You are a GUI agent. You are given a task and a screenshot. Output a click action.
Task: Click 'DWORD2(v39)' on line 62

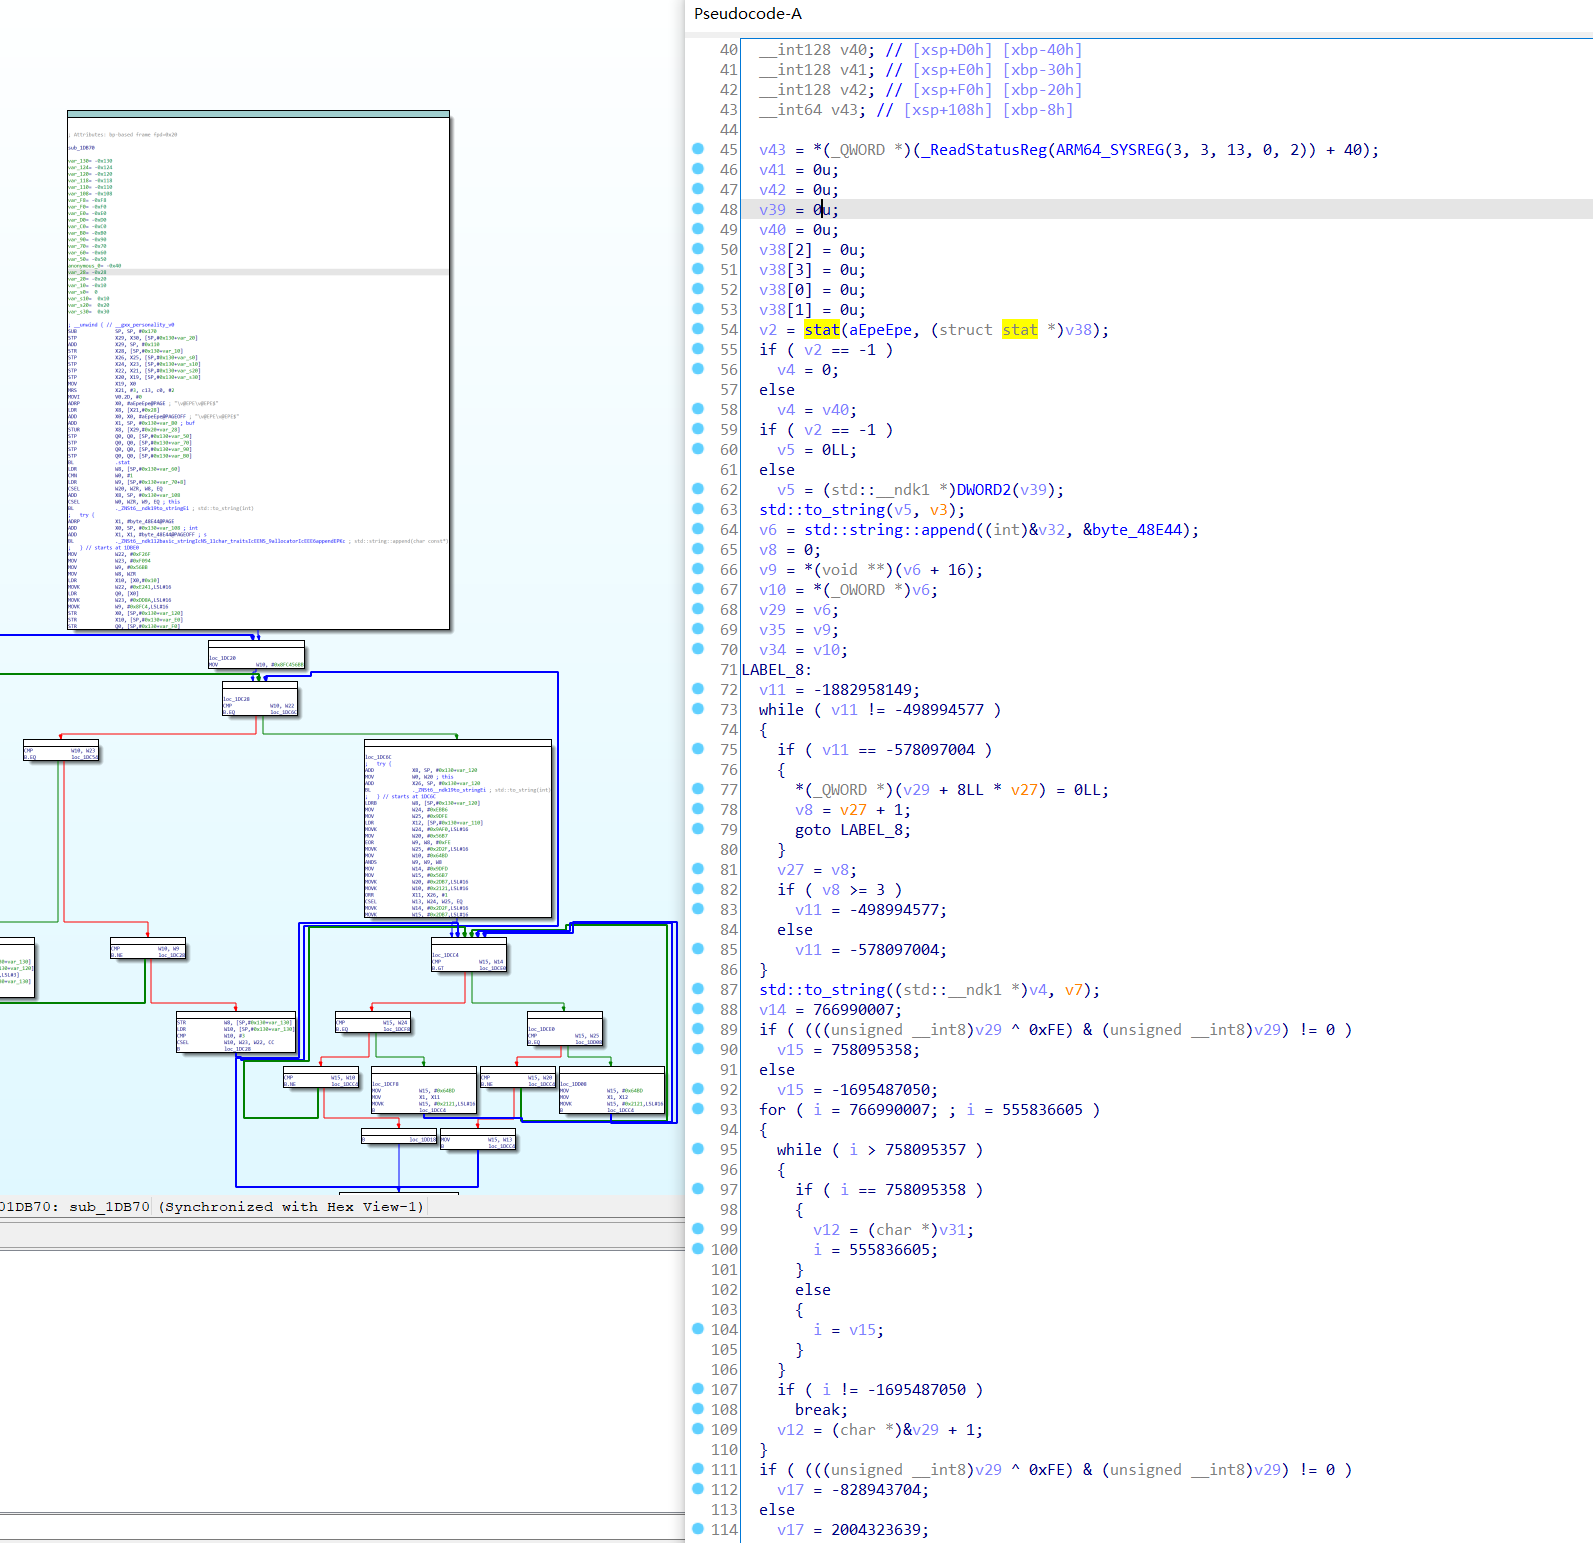[x=1006, y=490]
